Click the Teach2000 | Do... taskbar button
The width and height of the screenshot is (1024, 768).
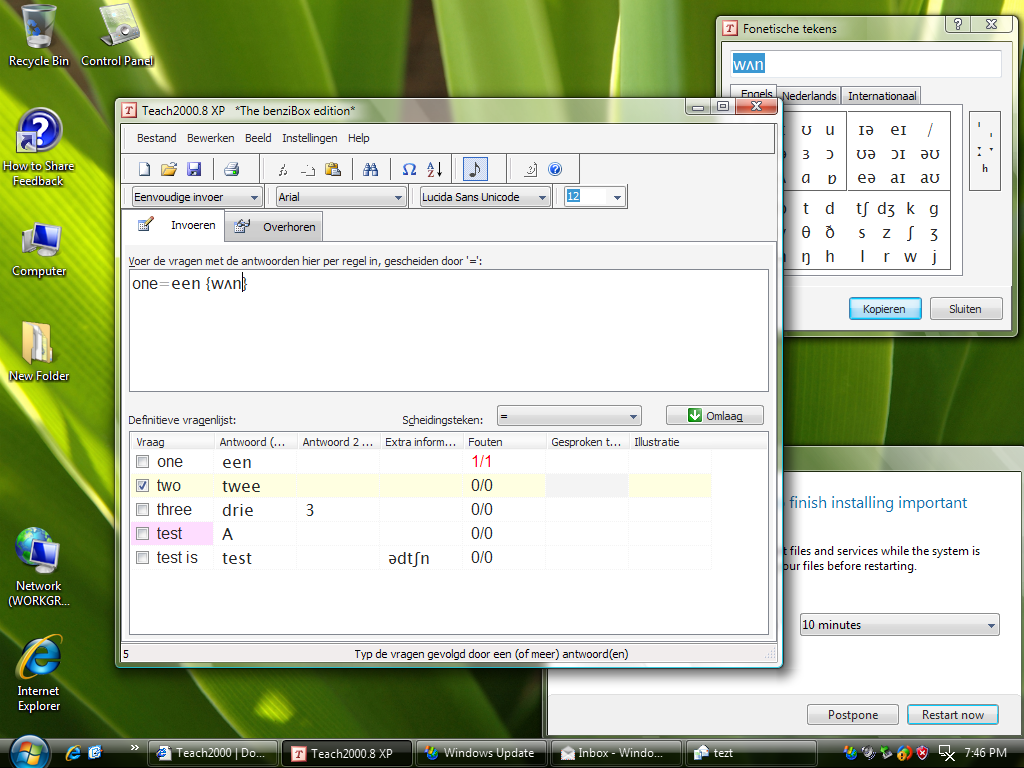[x=212, y=753]
